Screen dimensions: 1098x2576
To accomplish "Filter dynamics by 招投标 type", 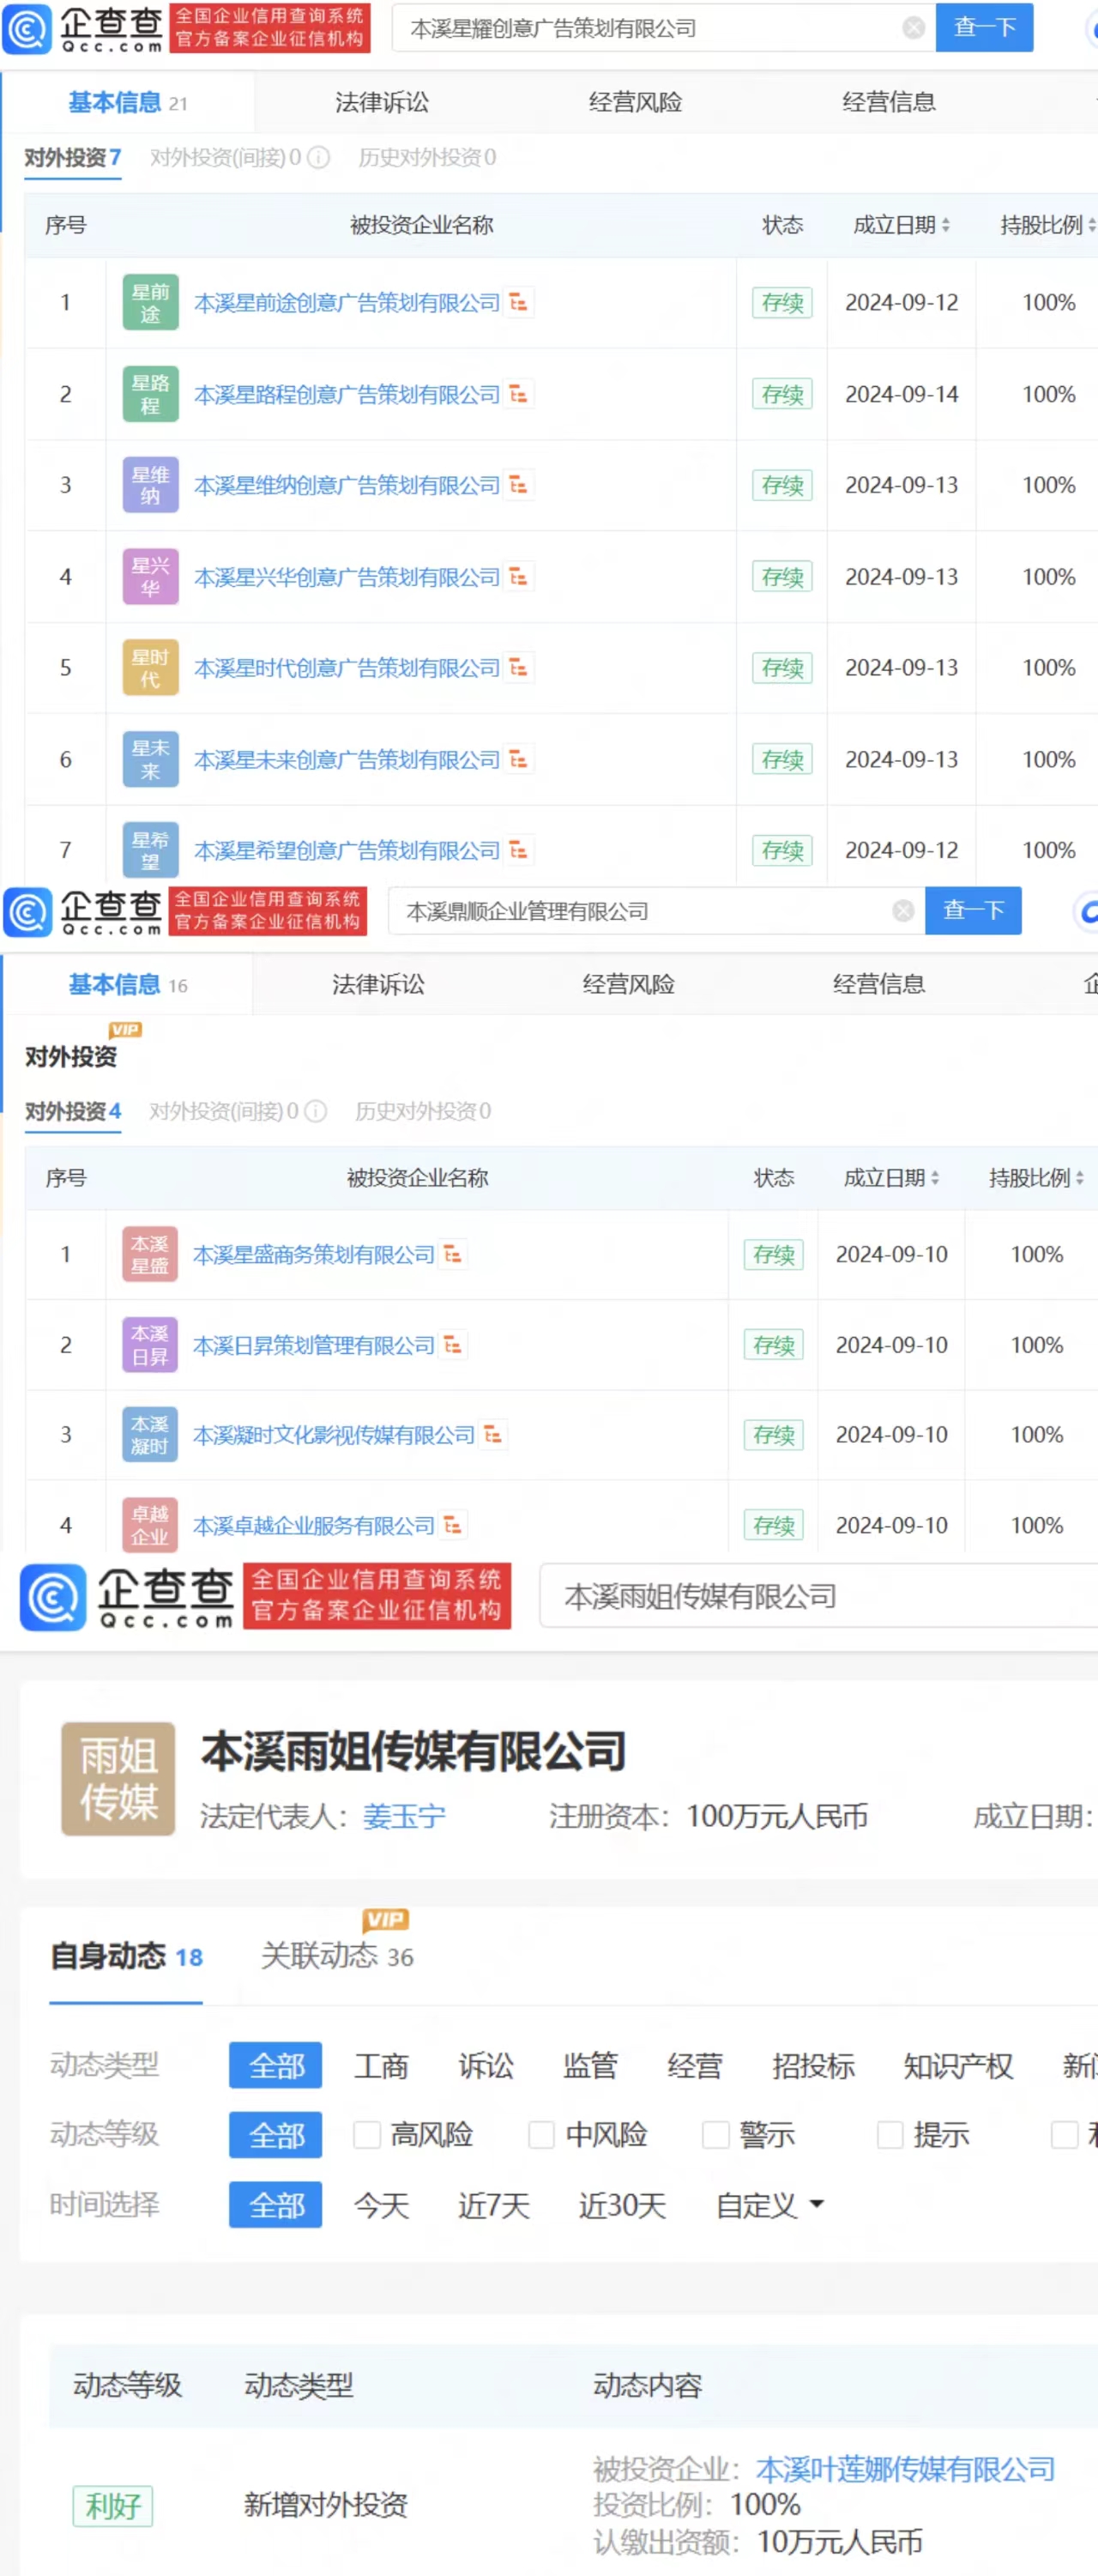I will tap(813, 2066).
